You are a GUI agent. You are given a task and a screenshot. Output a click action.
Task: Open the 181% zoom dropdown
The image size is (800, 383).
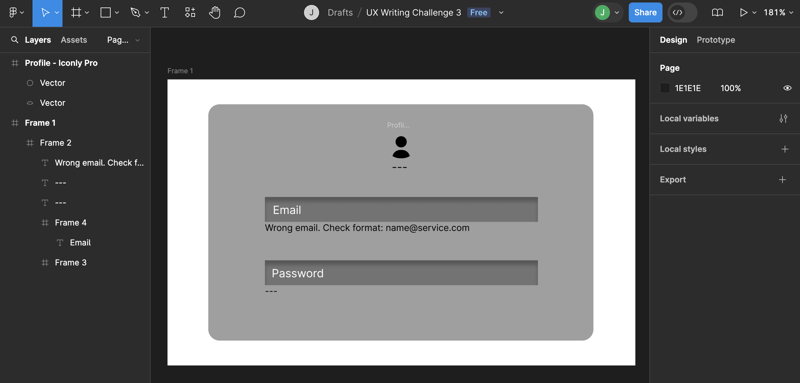(778, 13)
